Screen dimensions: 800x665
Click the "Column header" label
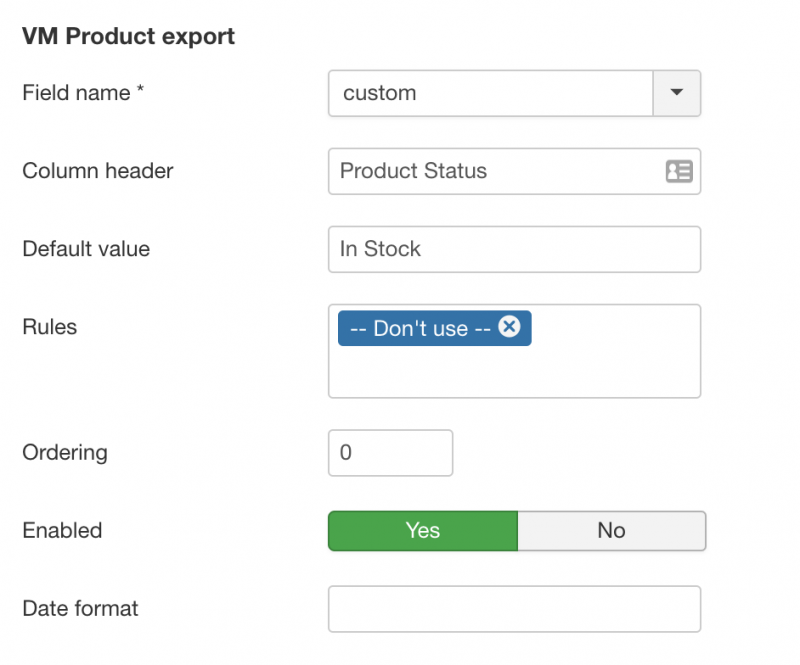pyautogui.click(x=98, y=171)
